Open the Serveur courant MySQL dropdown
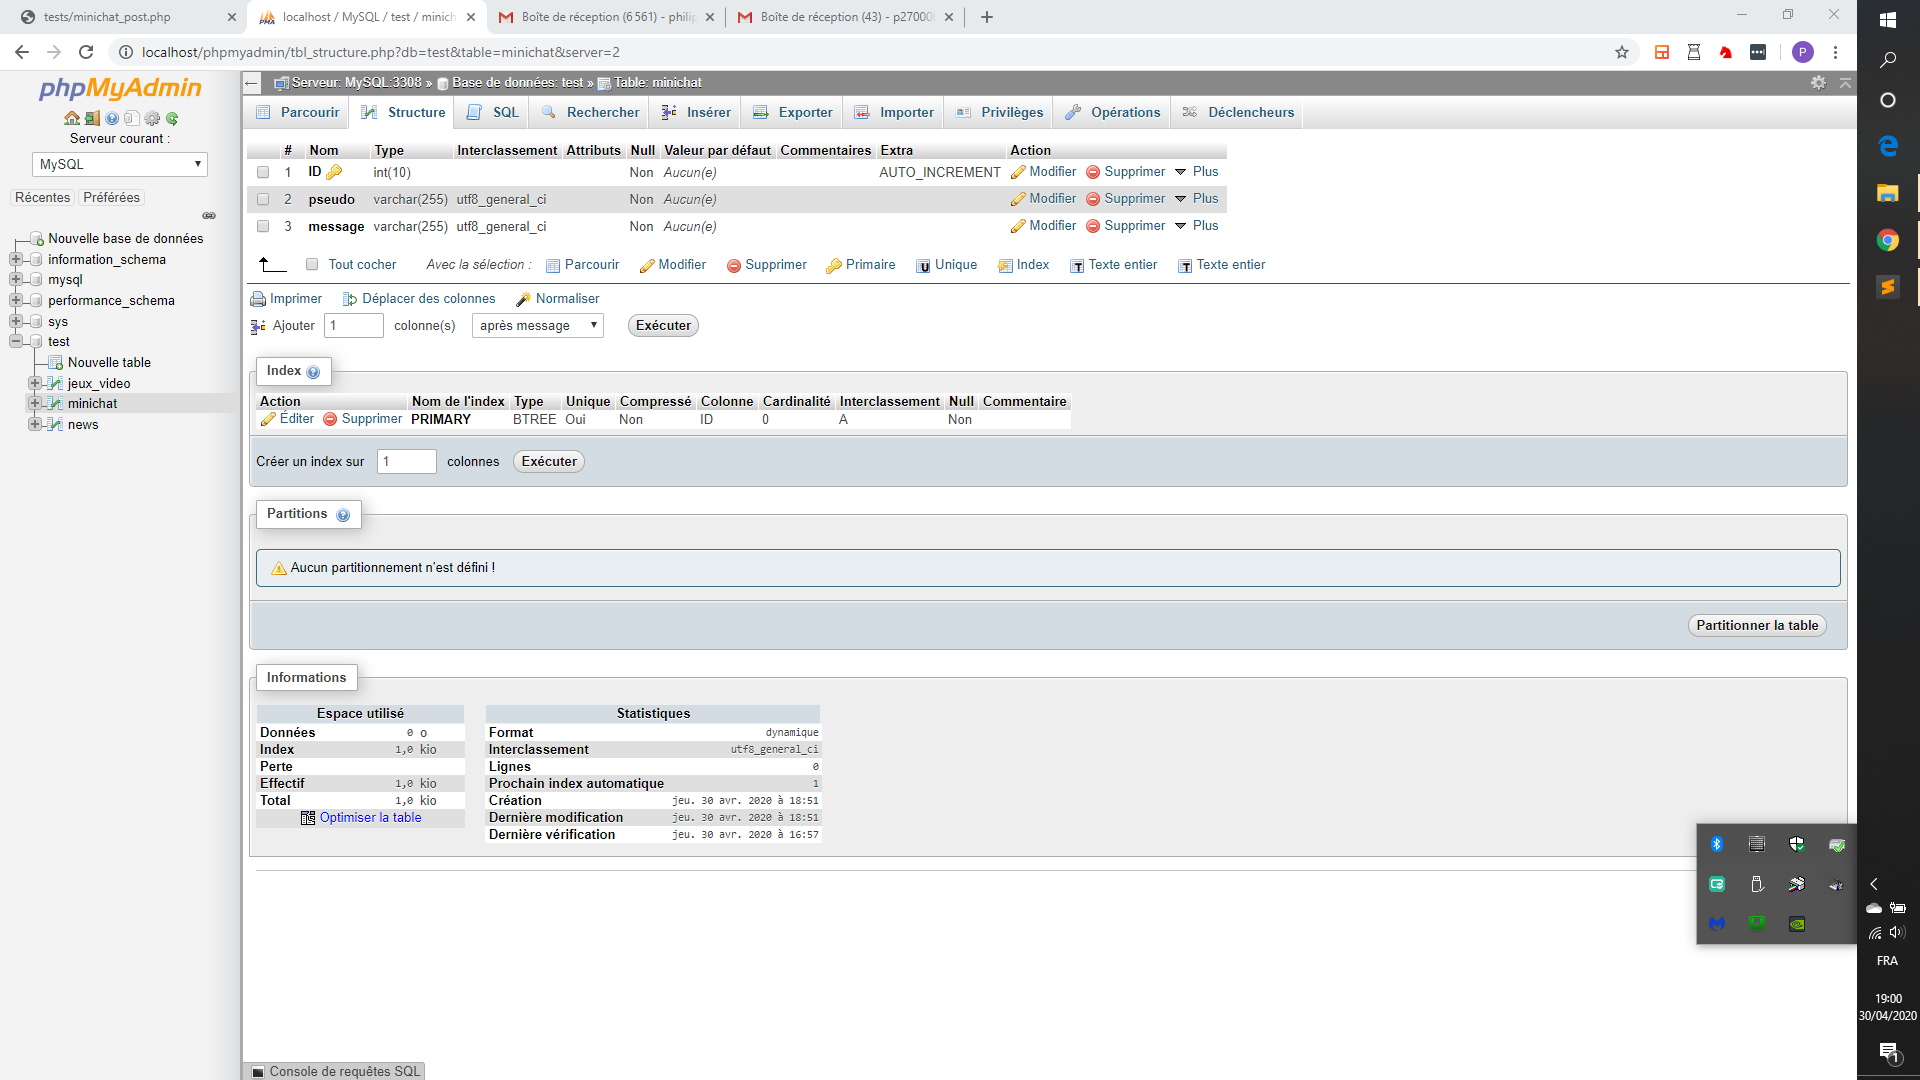The image size is (1920, 1080). coord(120,164)
